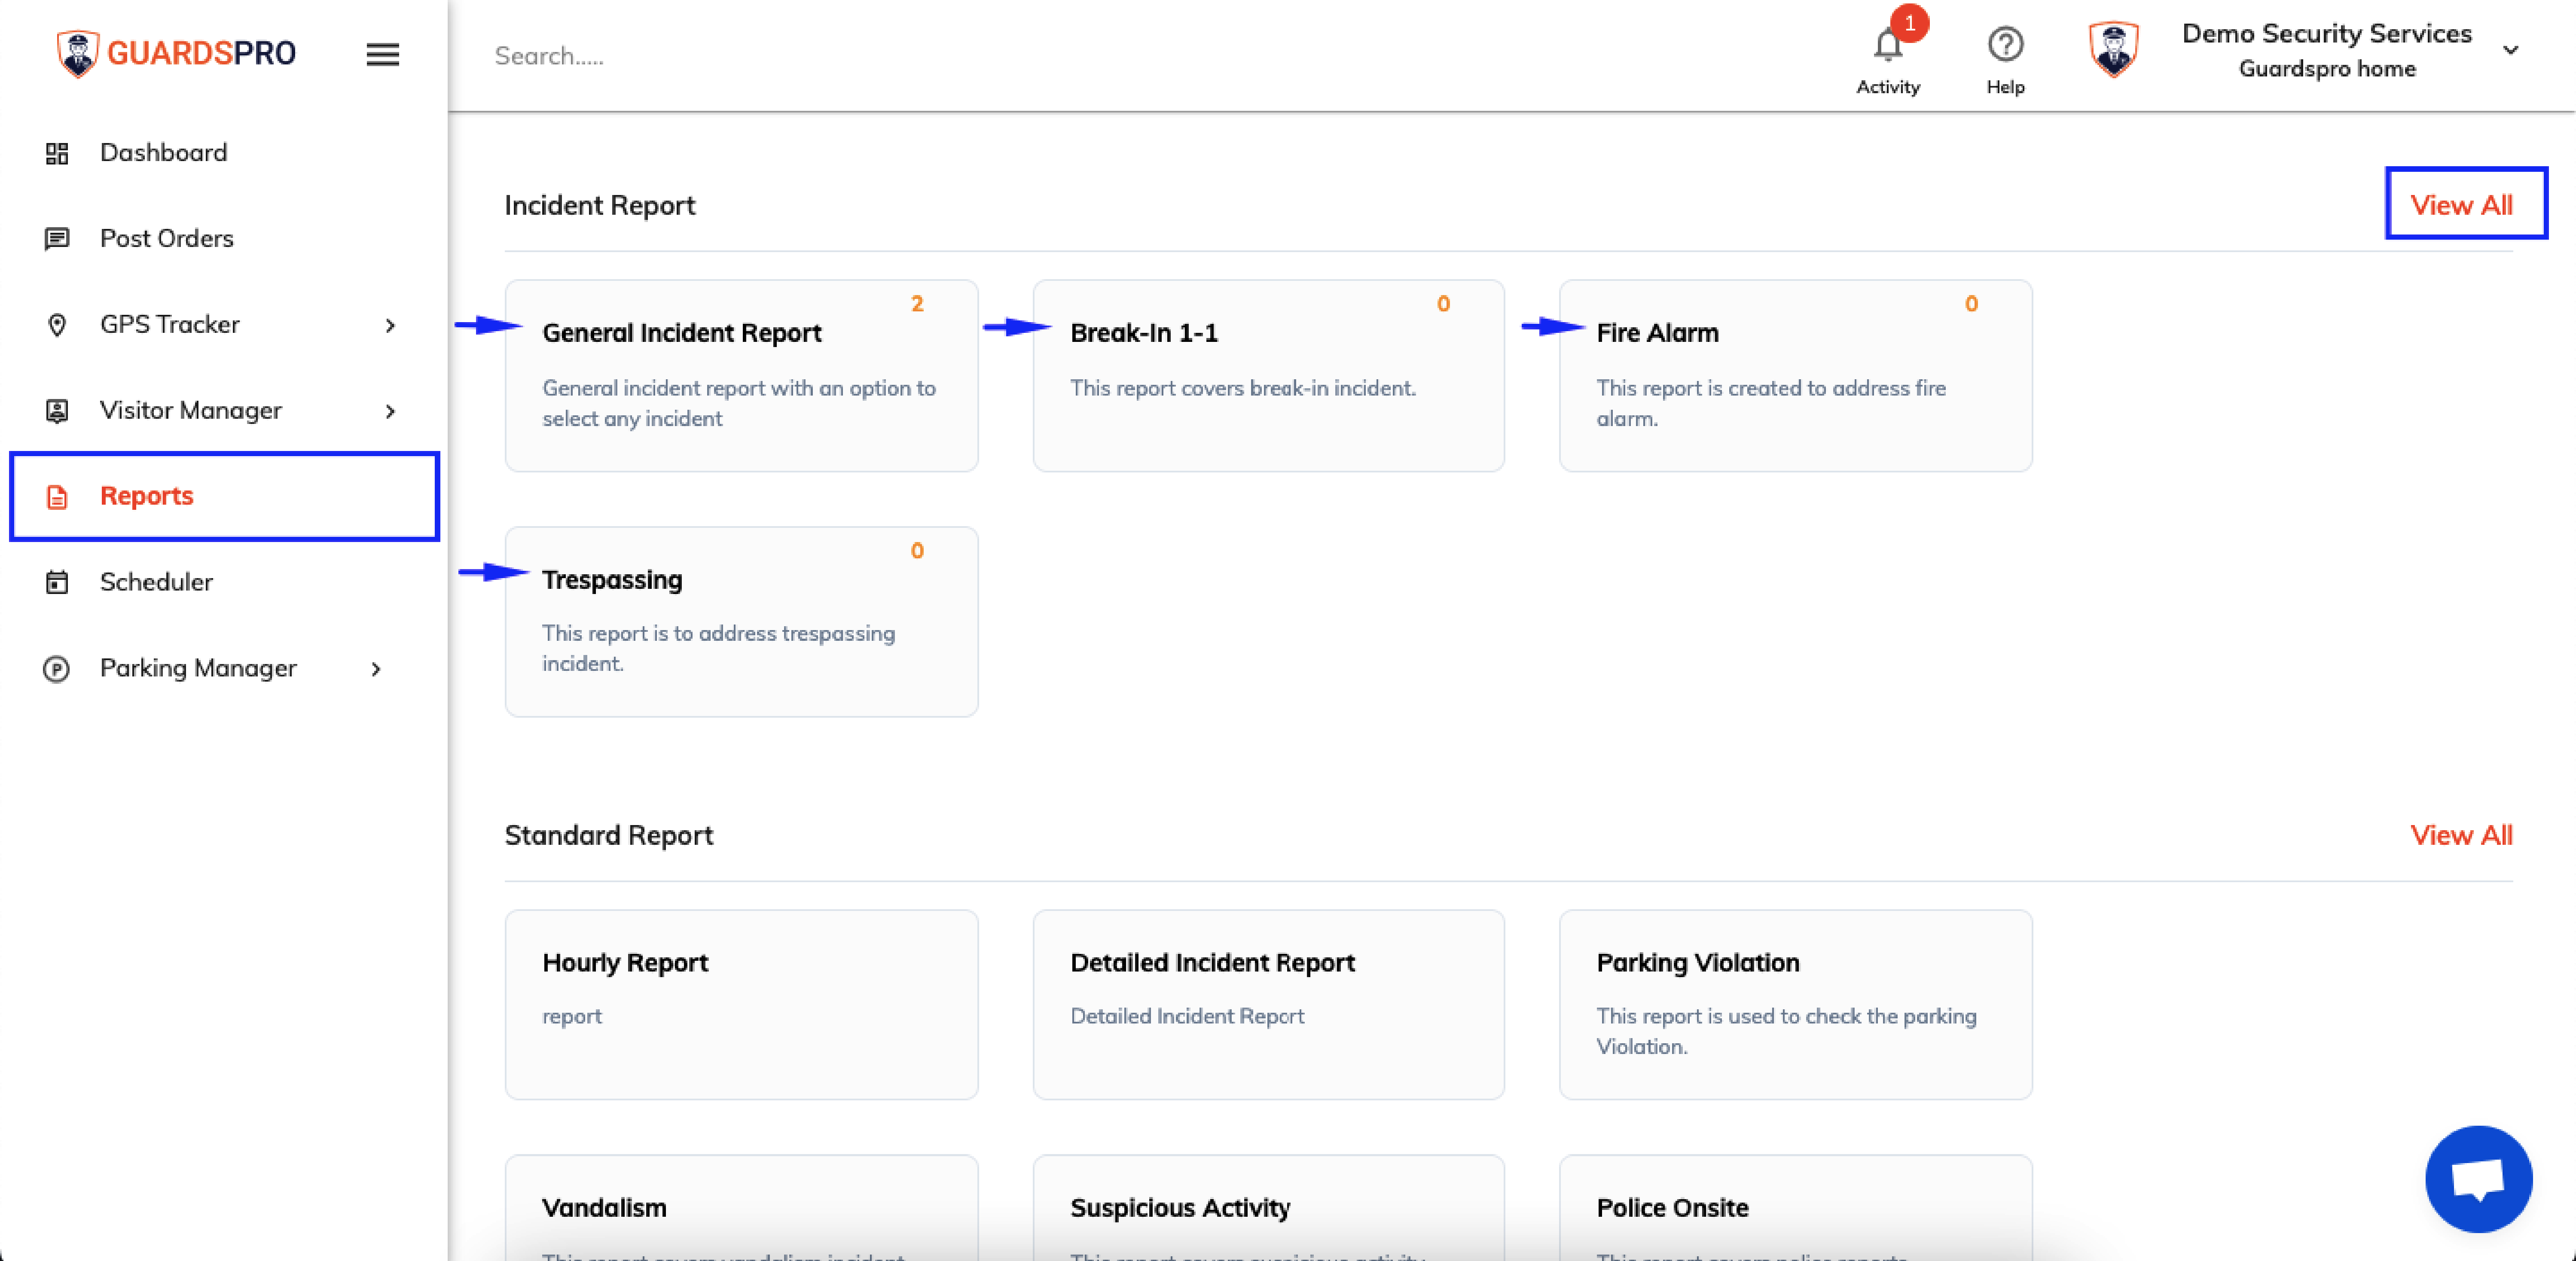
Task: Click the Scheduler calendar icon
Action: [57, 582]
